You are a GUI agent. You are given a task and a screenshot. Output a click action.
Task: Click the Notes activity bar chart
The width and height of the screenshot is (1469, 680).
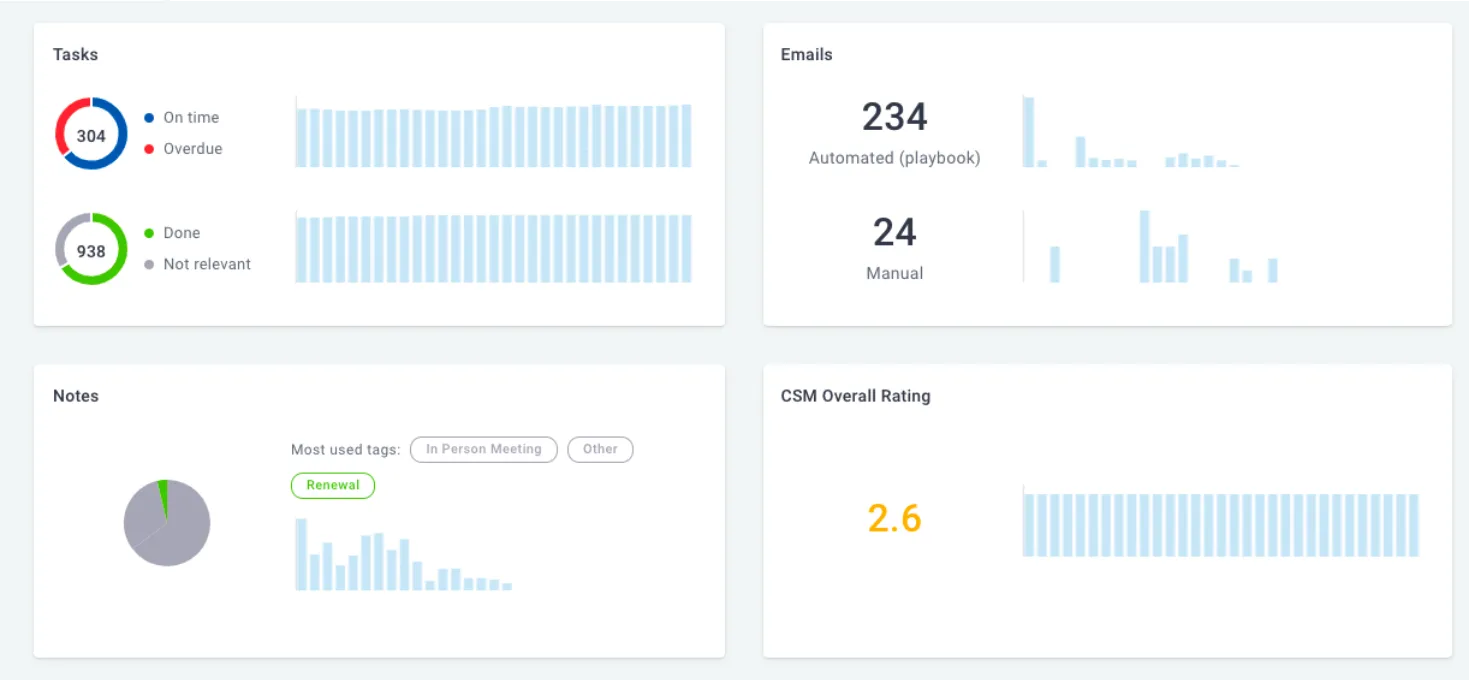click(404, 554)
